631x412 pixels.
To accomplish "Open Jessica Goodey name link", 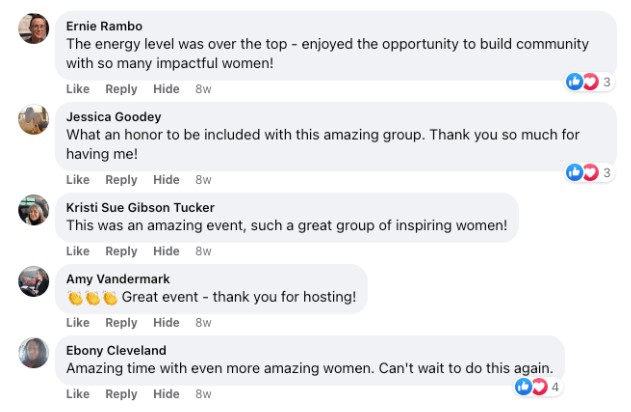I will coord(113,117).
